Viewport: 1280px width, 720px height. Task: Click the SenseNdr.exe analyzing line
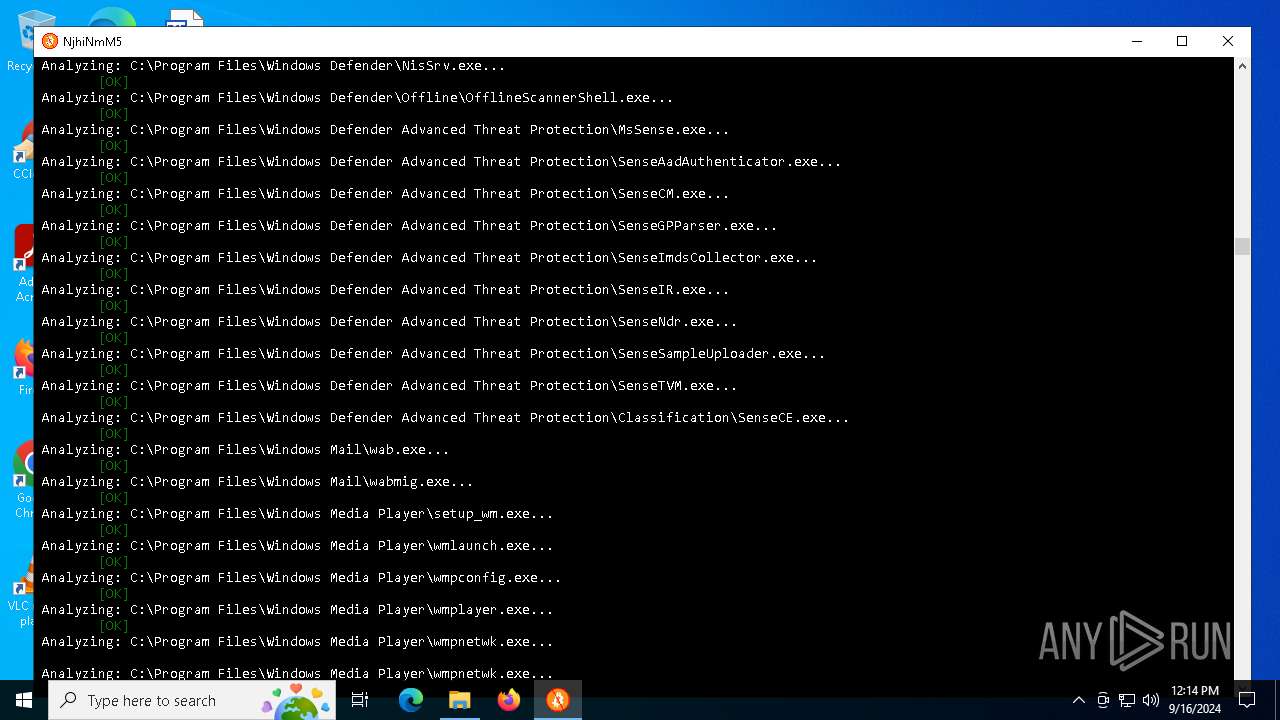[389, 322]
